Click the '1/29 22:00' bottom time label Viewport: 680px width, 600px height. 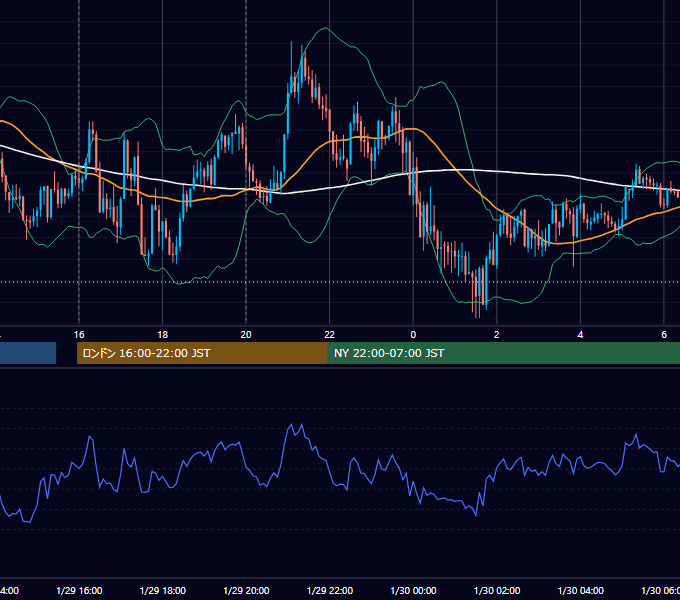330,590
